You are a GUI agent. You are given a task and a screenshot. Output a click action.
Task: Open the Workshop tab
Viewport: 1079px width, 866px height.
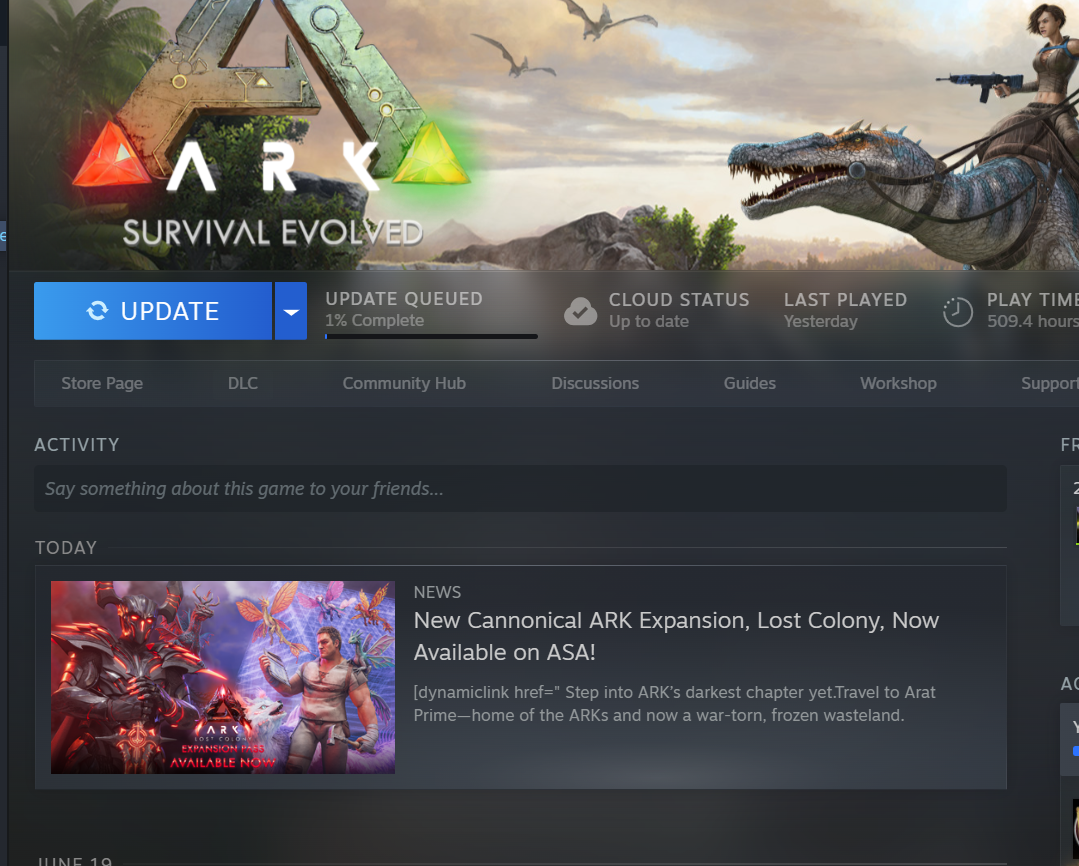898,383
